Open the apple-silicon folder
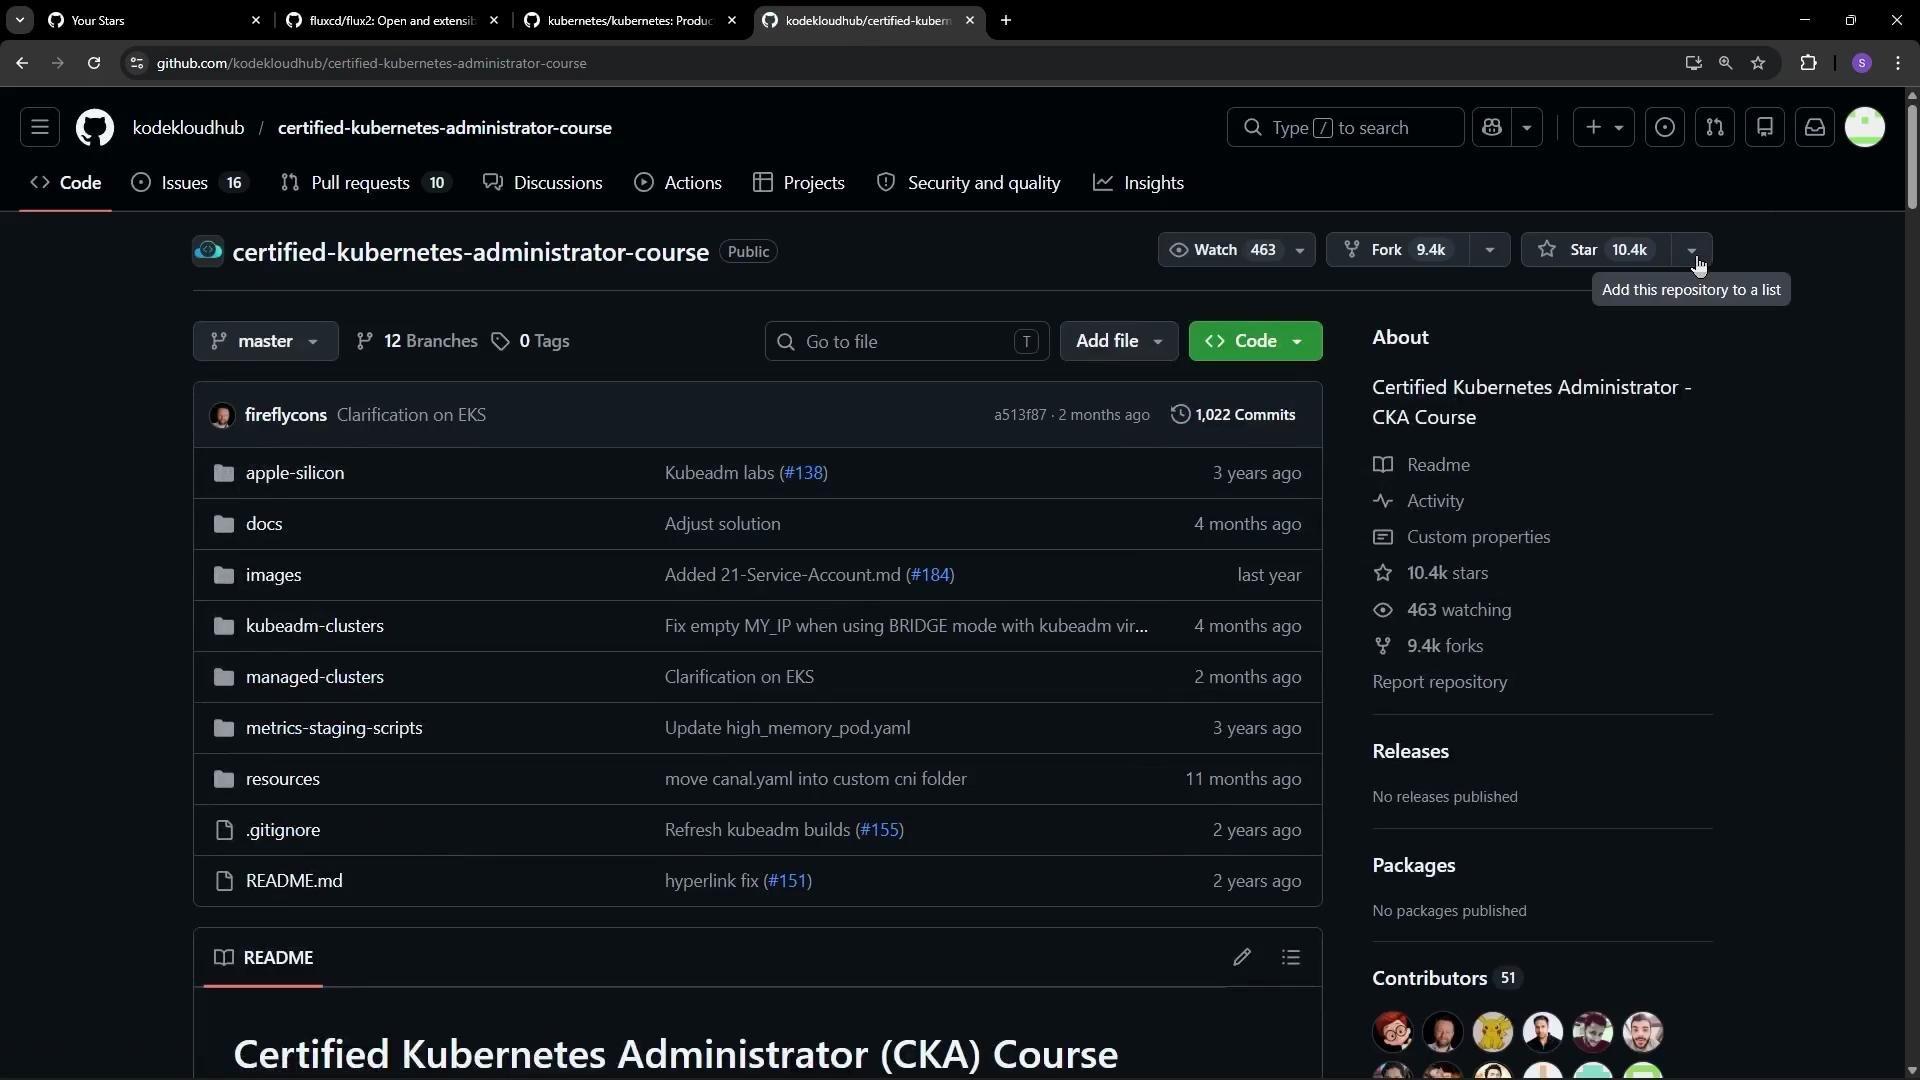This screenshot has width=1920, height=1080. tap(295, 473)
